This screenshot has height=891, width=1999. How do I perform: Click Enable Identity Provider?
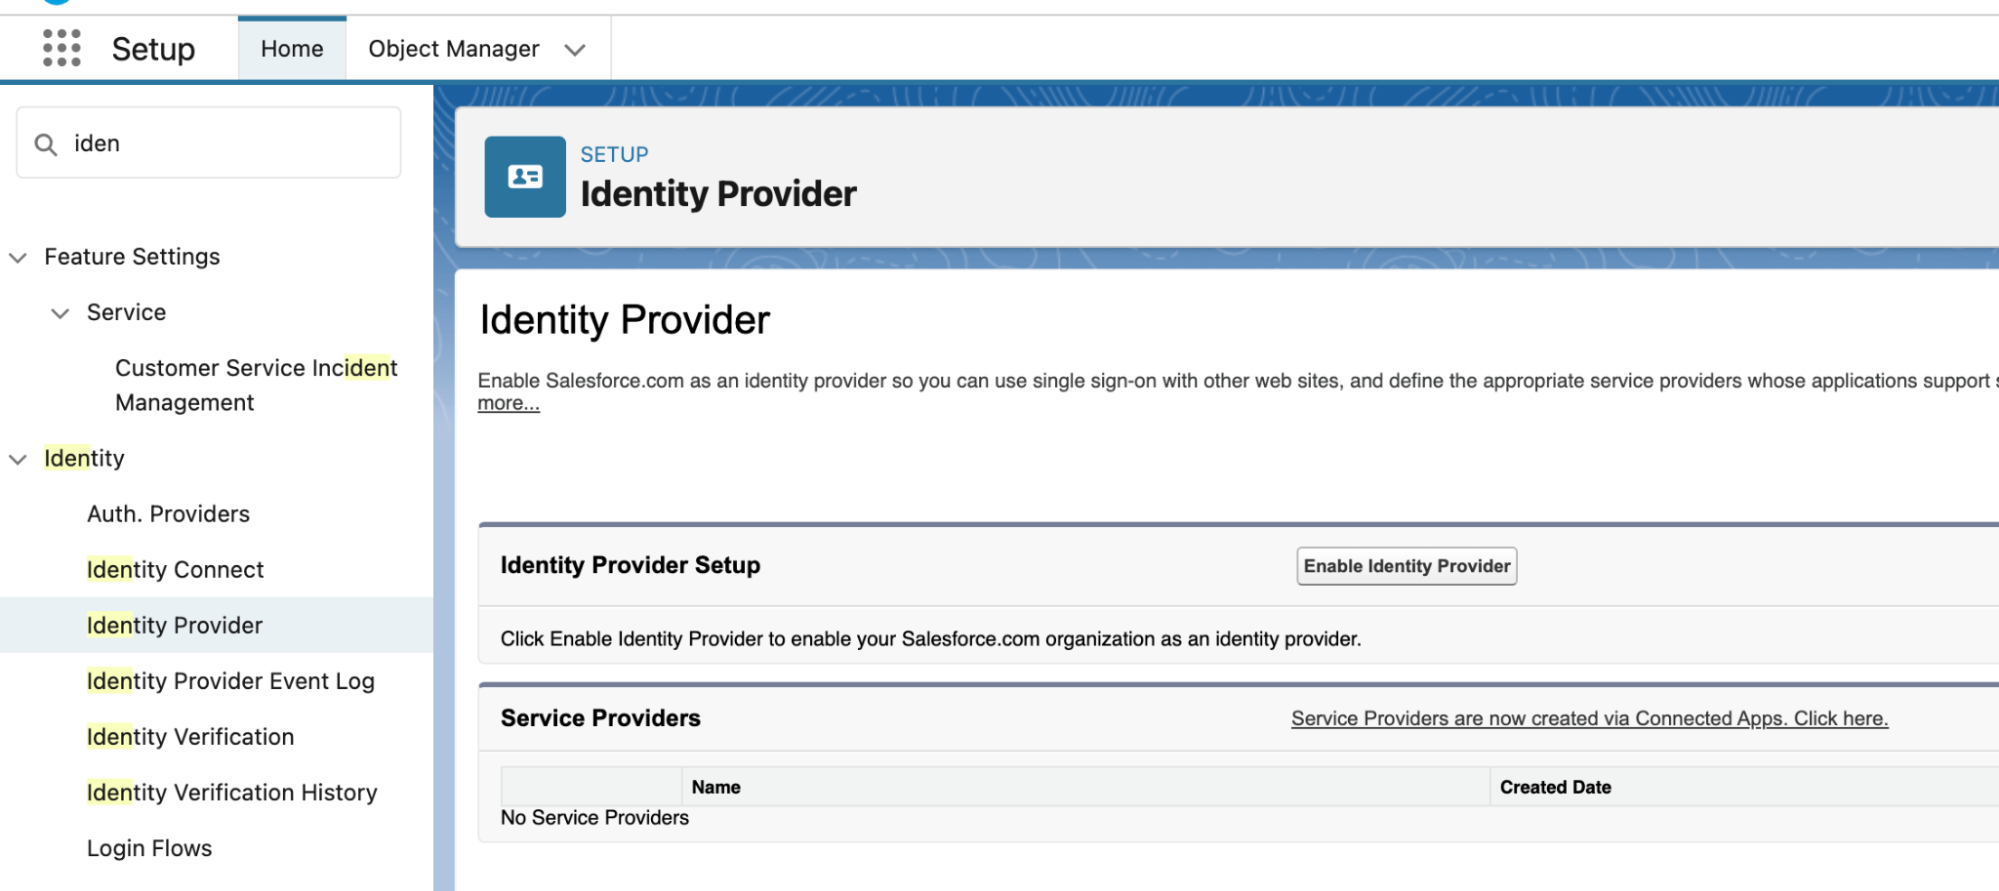pos(1405,565)
